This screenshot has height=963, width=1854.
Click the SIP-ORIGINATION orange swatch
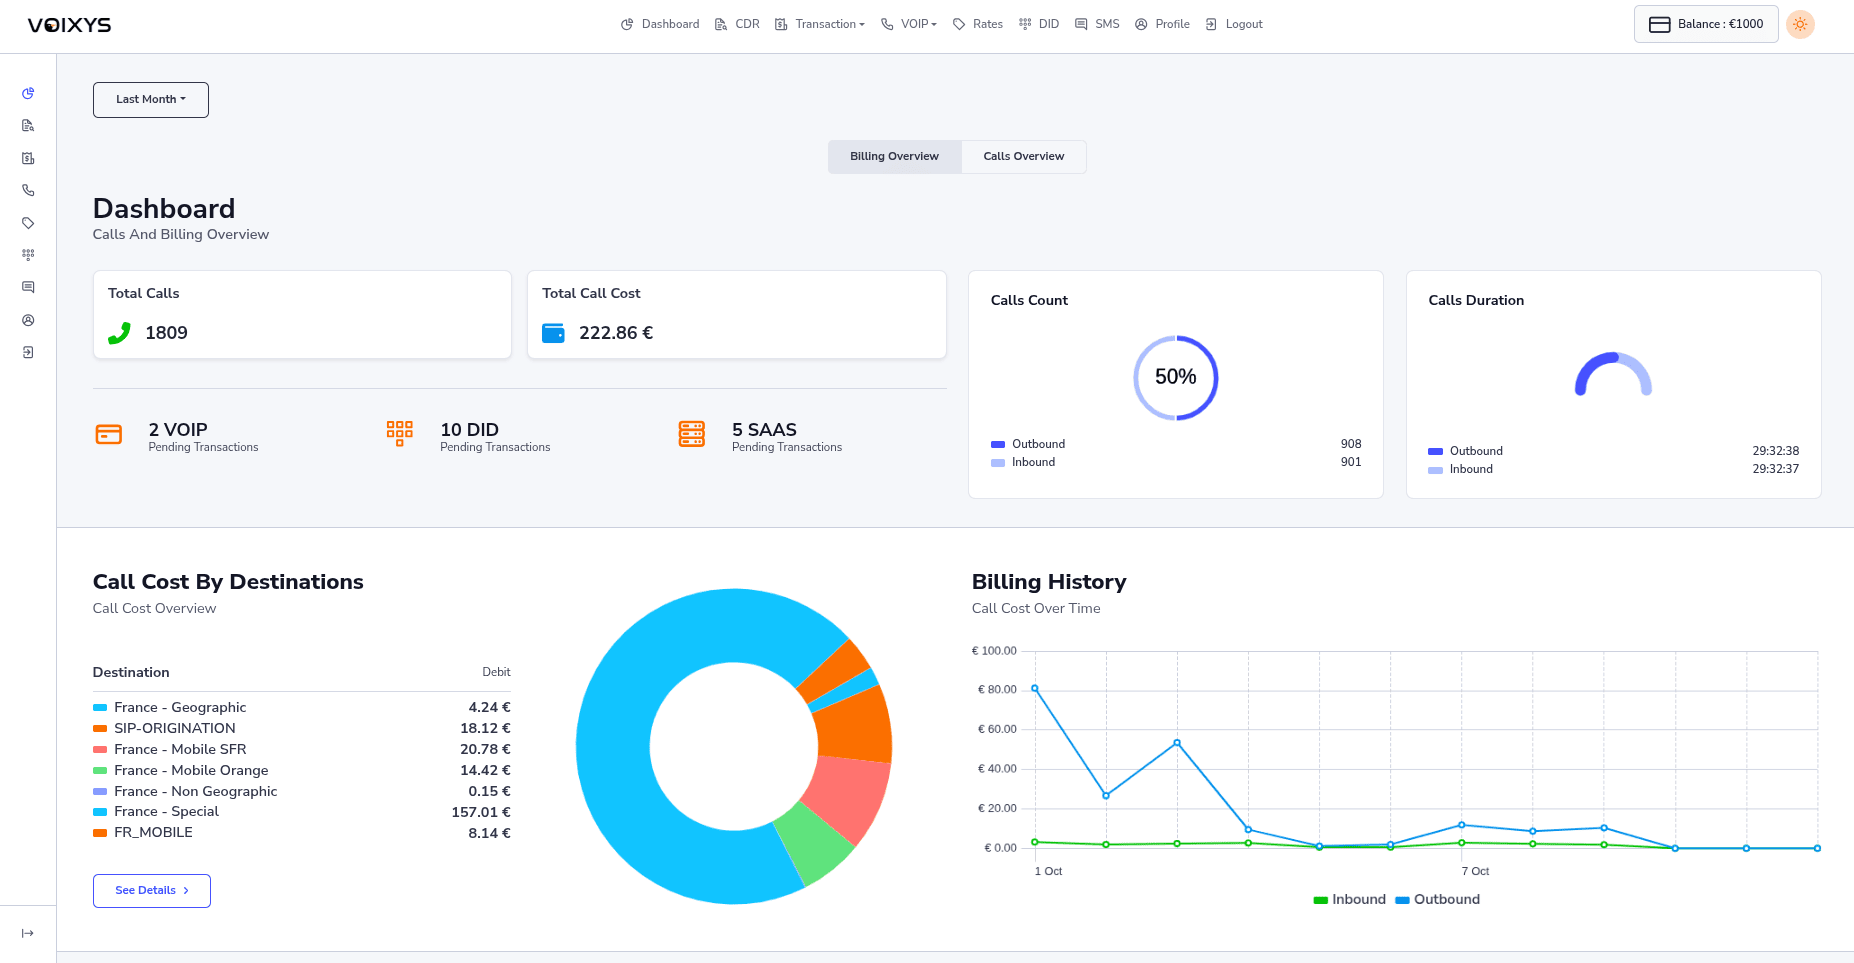pos(100,729)
